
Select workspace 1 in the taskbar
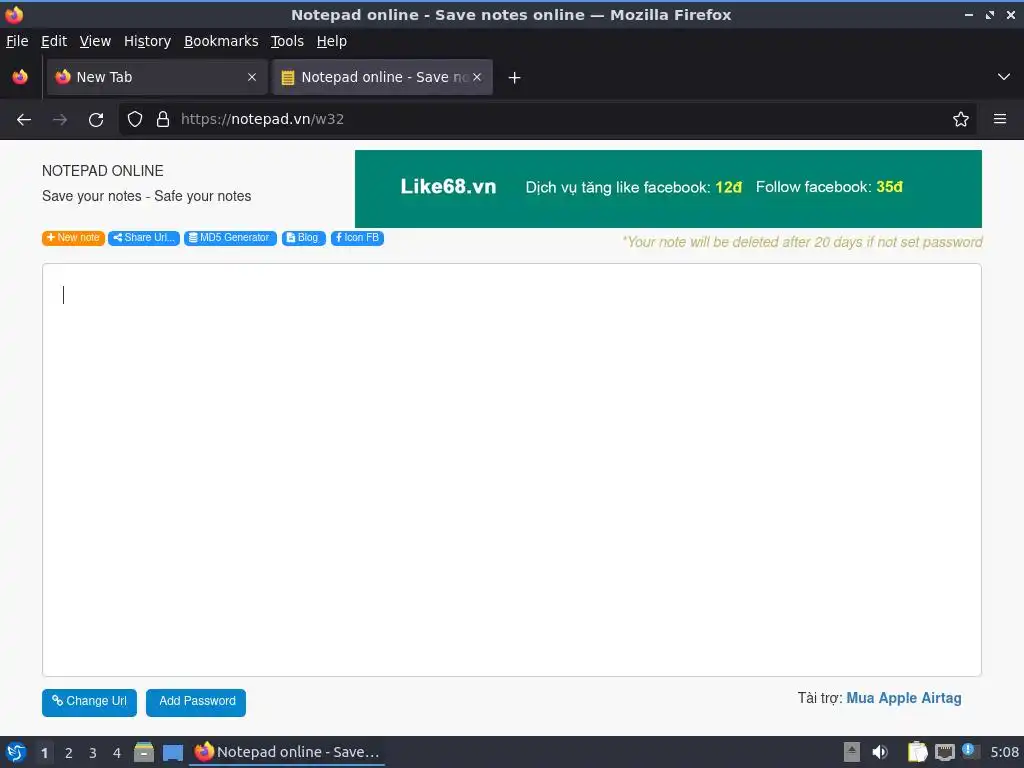pyautogui.click(x=44, y=753)
